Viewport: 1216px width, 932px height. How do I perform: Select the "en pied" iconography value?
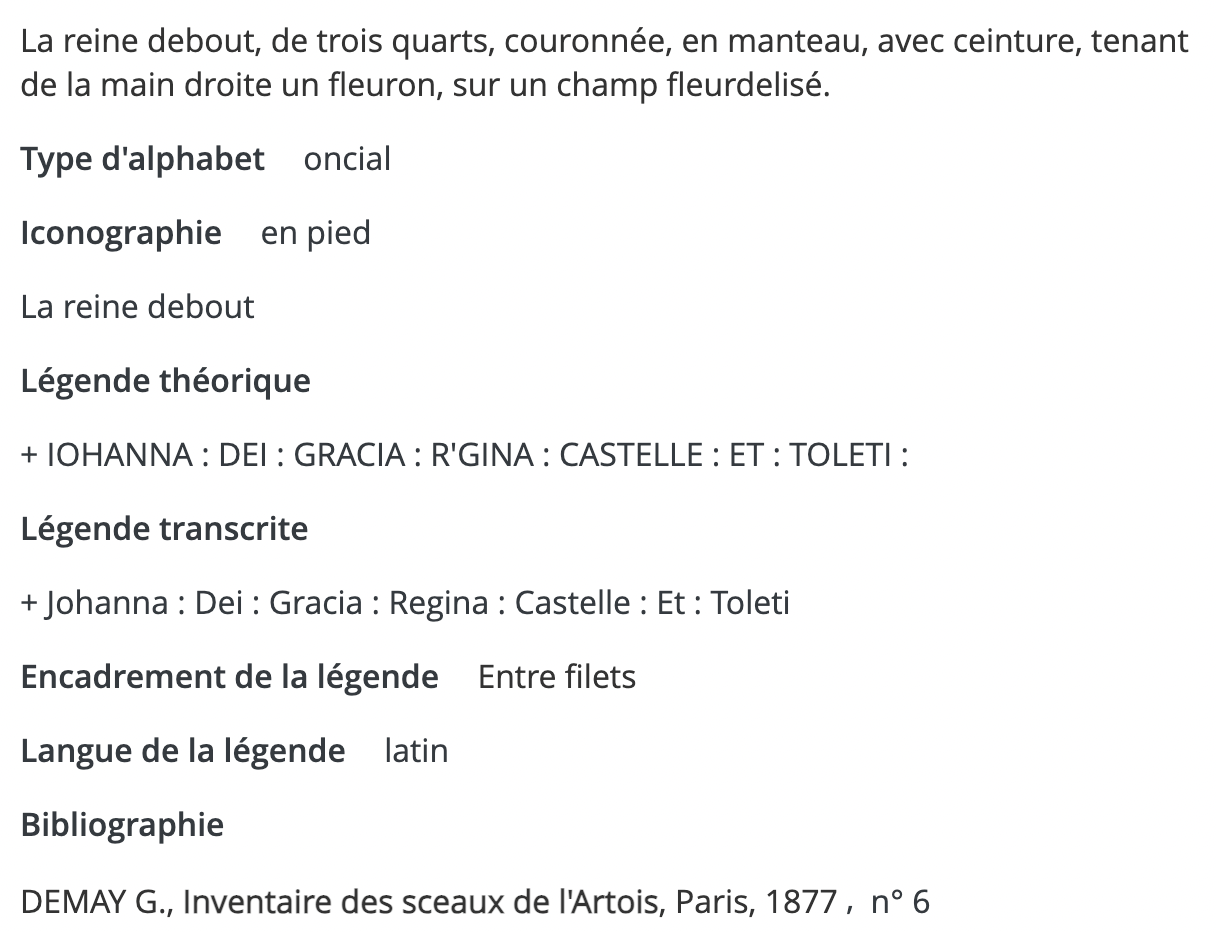click(x=316, y=233)
